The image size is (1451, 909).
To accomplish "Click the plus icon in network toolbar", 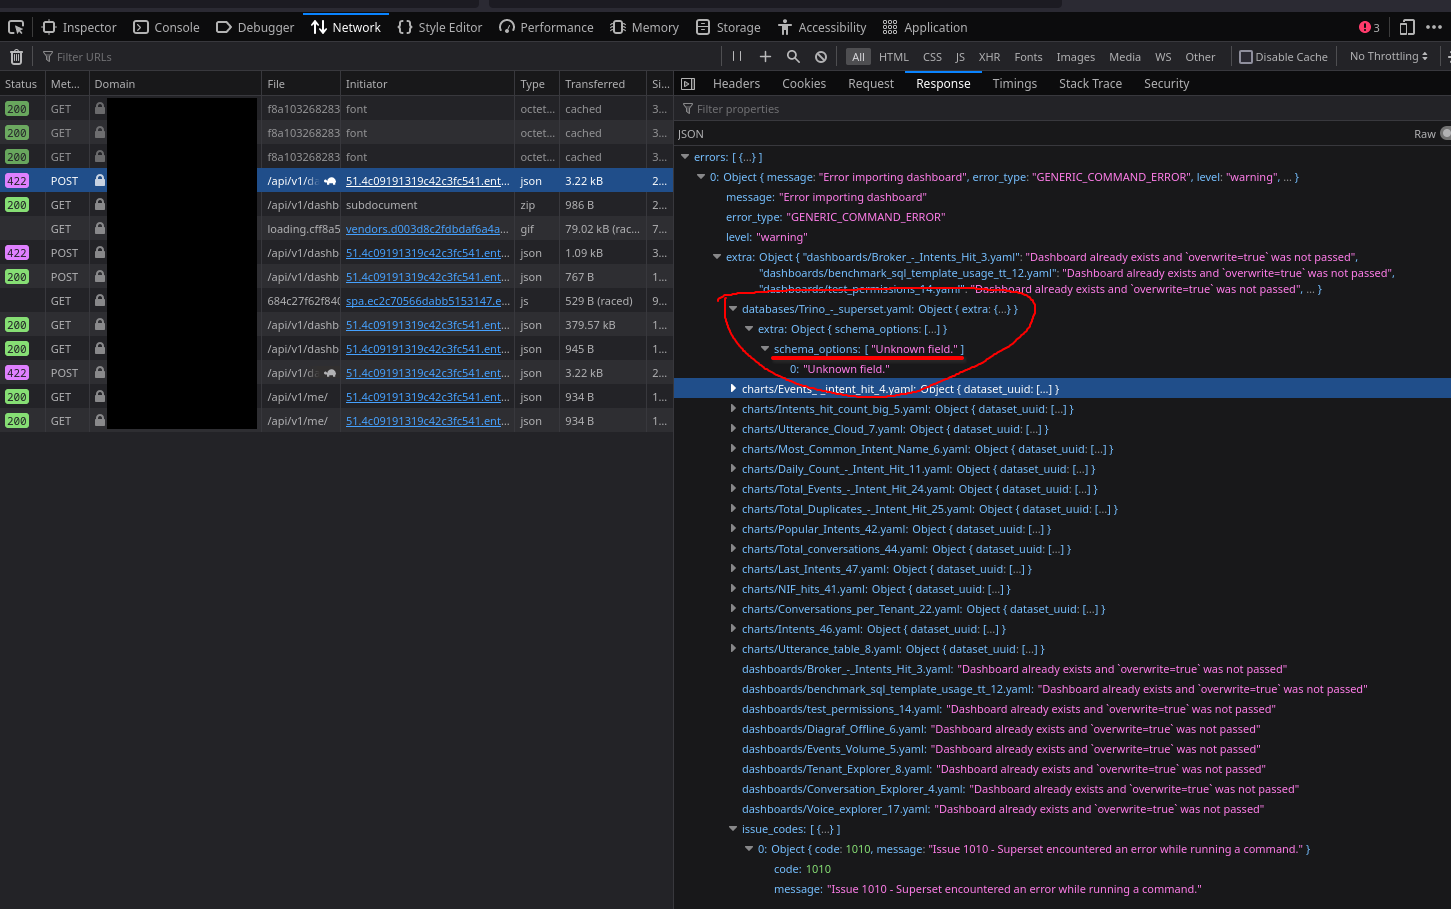I will pyautogui.click(x=765, y=57).
